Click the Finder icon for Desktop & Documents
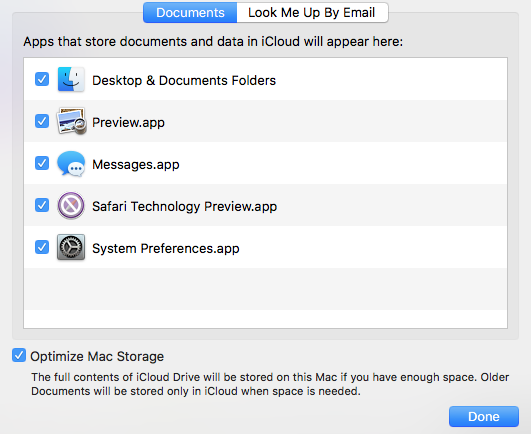Screen dimensions: 531x434 point(71,79)
